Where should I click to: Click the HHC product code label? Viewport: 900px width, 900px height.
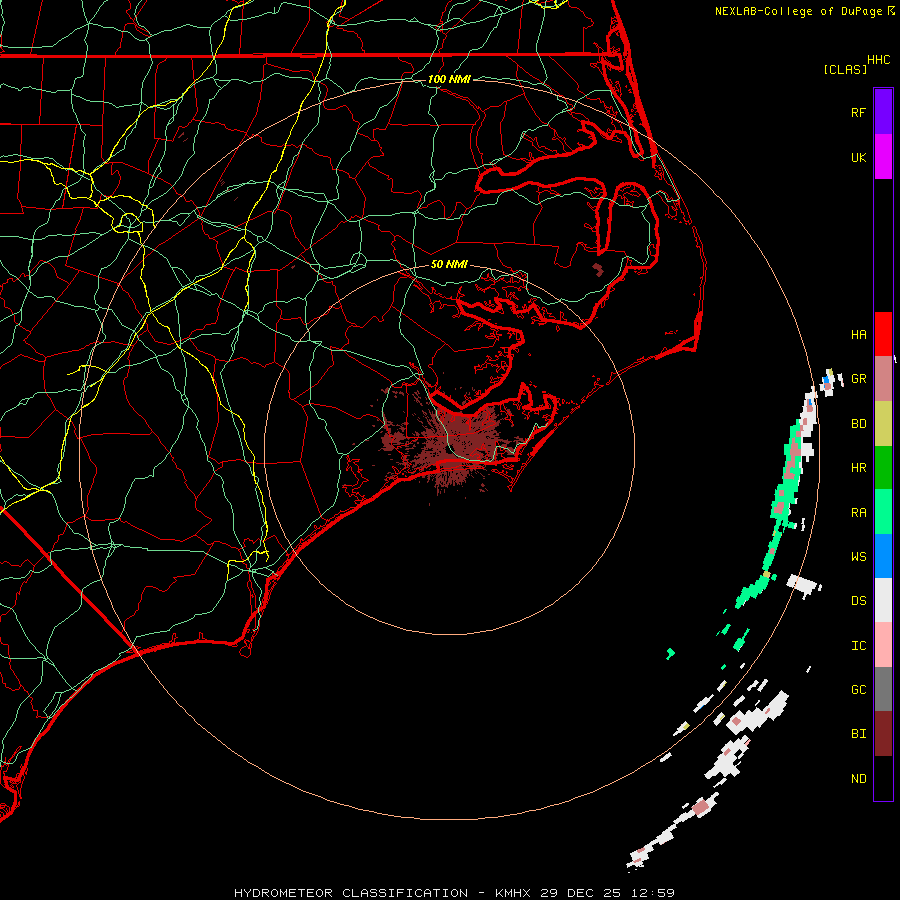click(x=878, y=60)
